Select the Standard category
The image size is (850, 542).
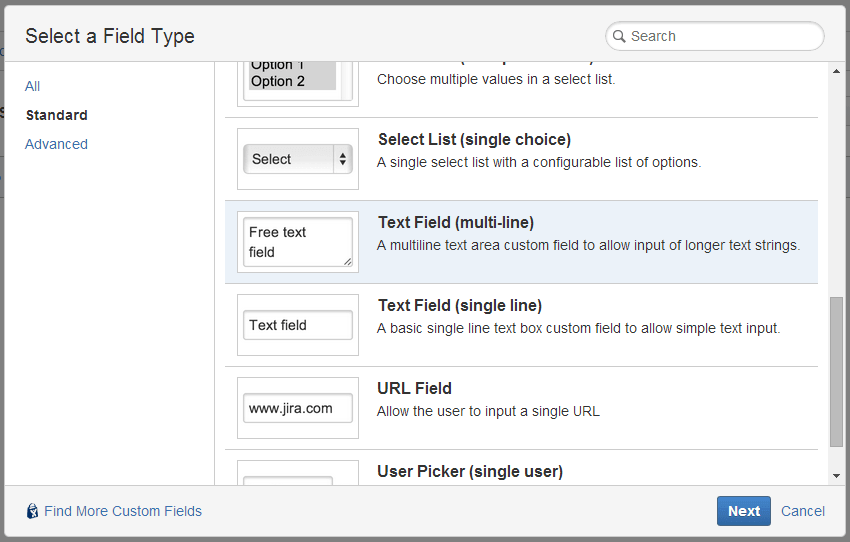tap(56, 115)
